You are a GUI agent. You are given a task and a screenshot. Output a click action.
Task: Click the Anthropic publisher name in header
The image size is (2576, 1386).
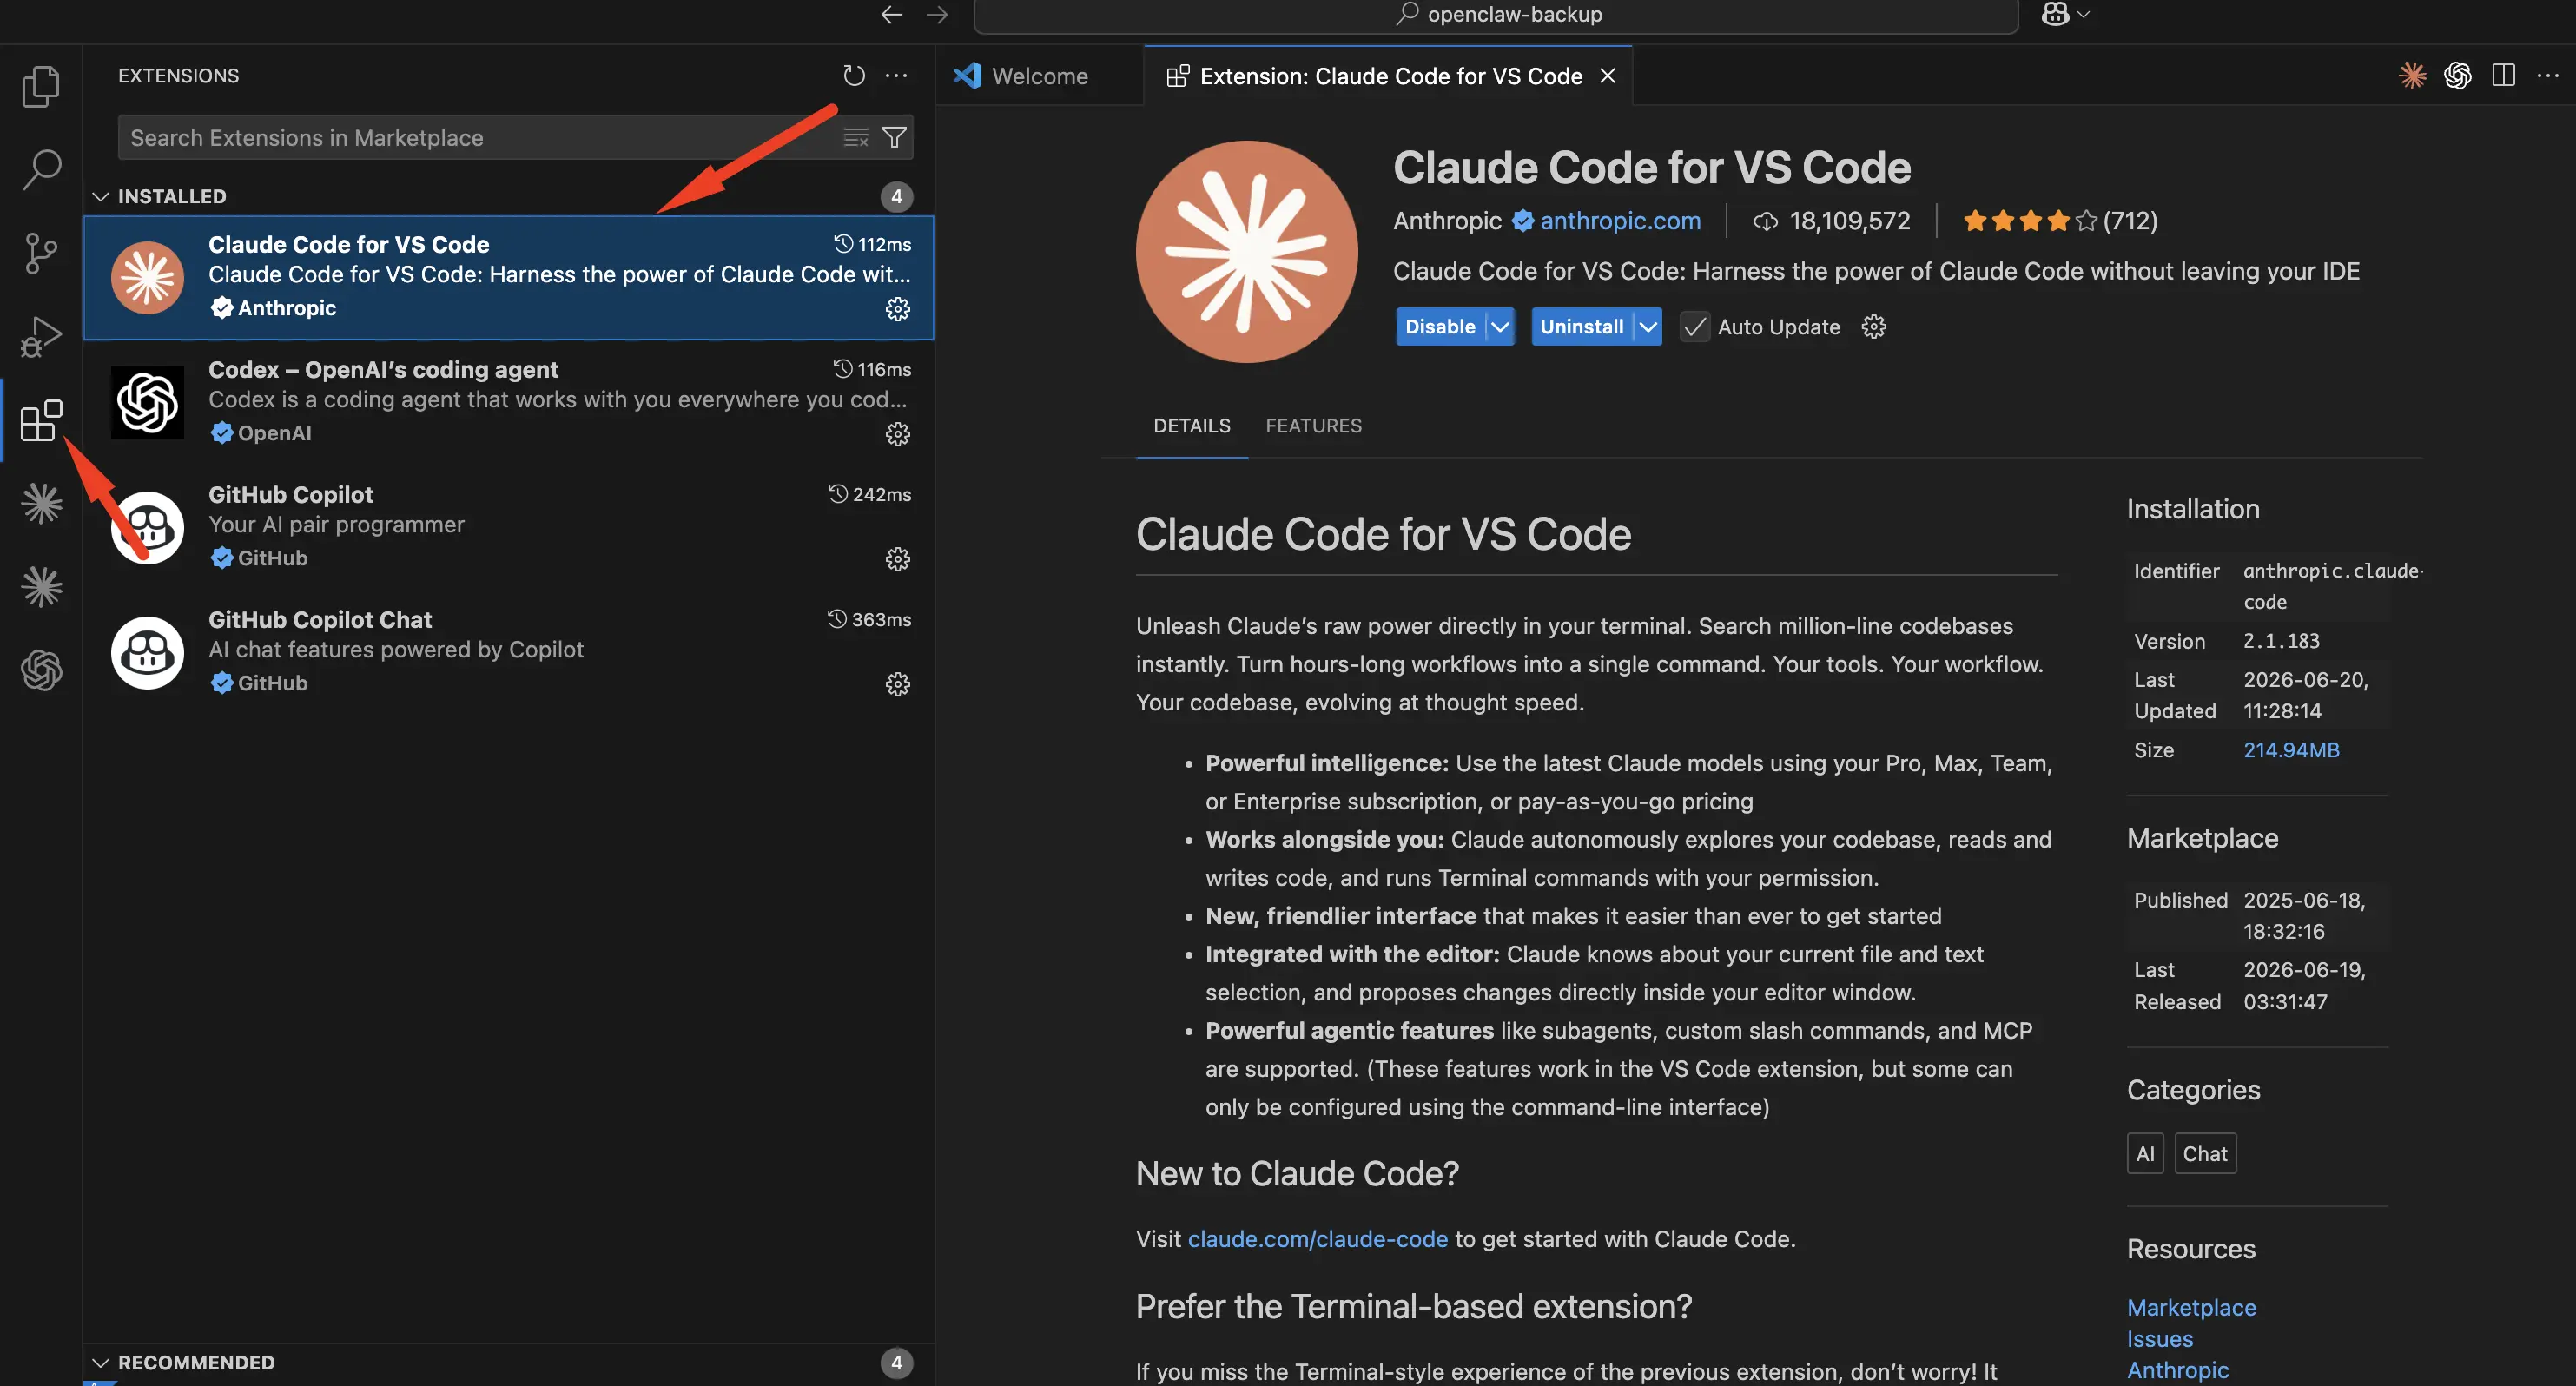click(1447, 221)
